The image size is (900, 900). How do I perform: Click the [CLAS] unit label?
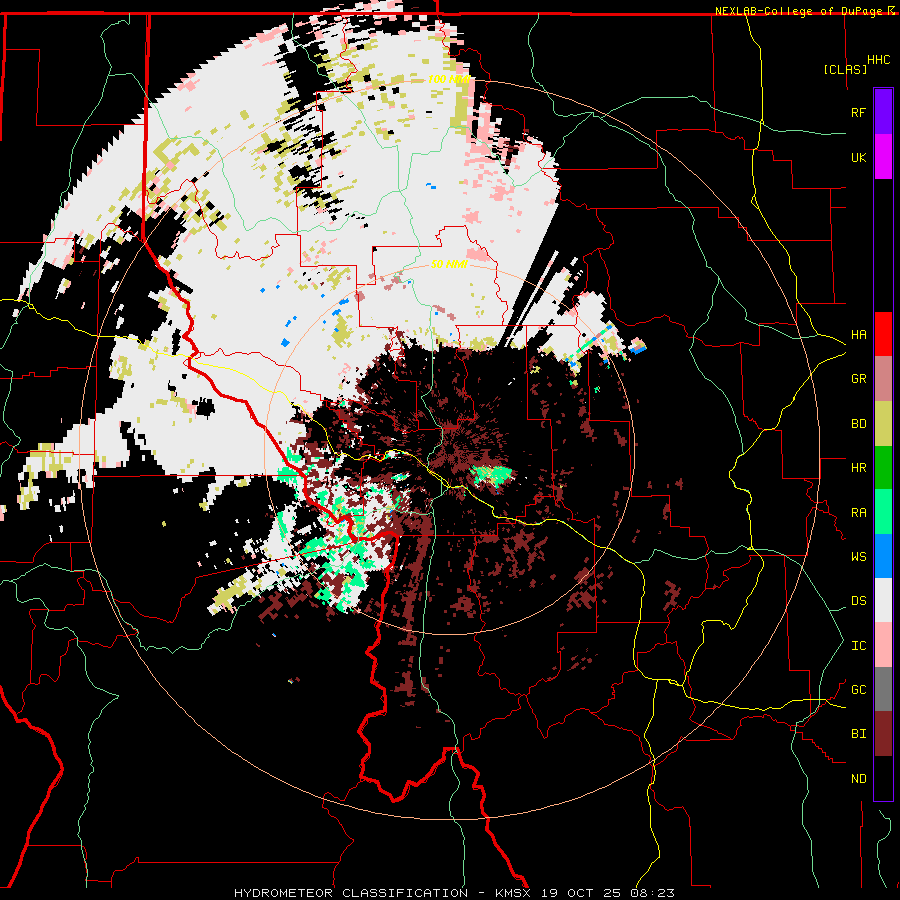pos(845,69)
